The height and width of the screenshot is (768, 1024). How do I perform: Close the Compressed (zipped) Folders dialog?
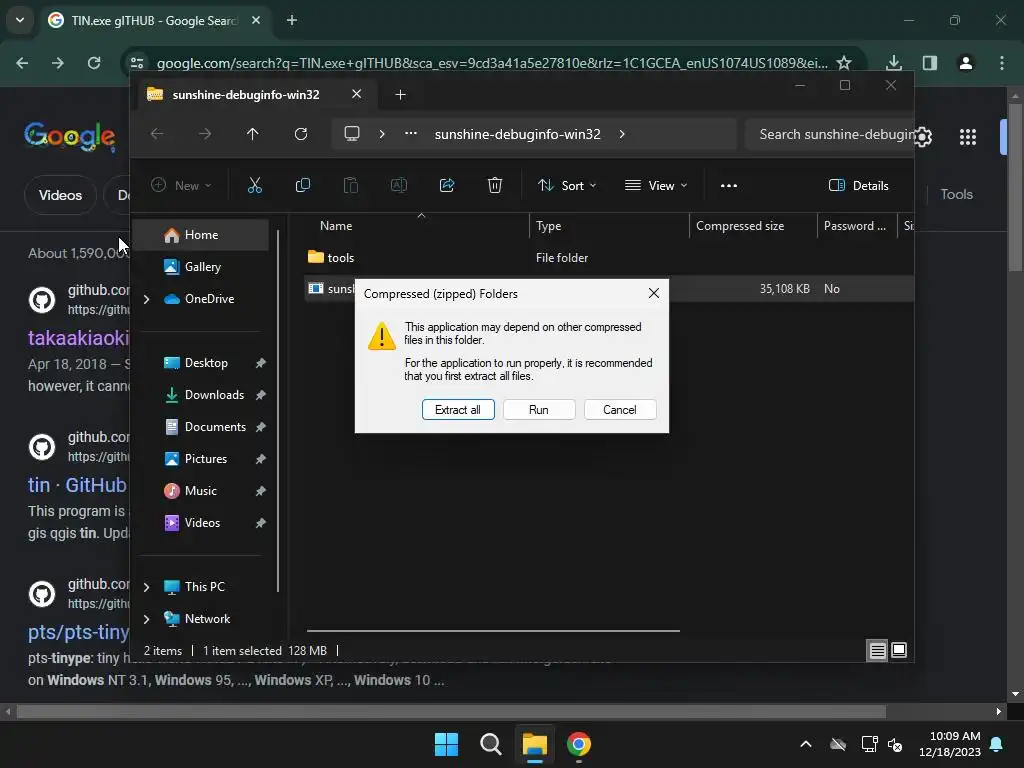point(654,293)
